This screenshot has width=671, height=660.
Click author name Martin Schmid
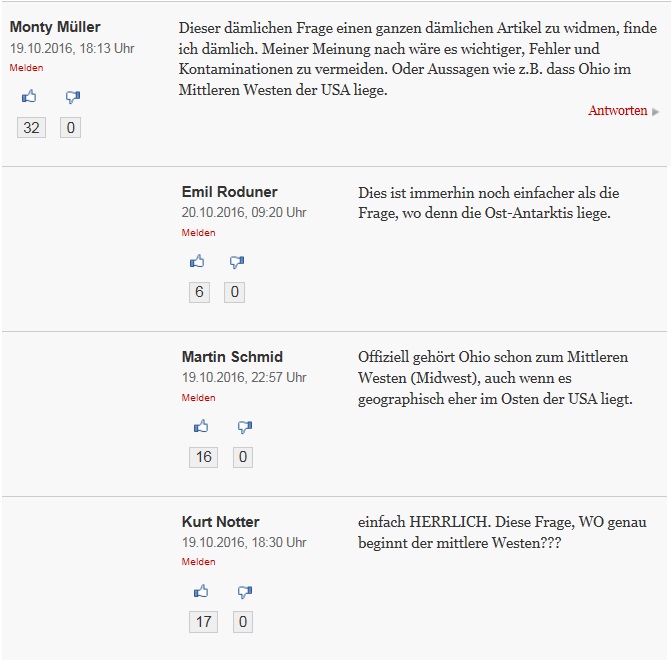(x=232, y=356)
